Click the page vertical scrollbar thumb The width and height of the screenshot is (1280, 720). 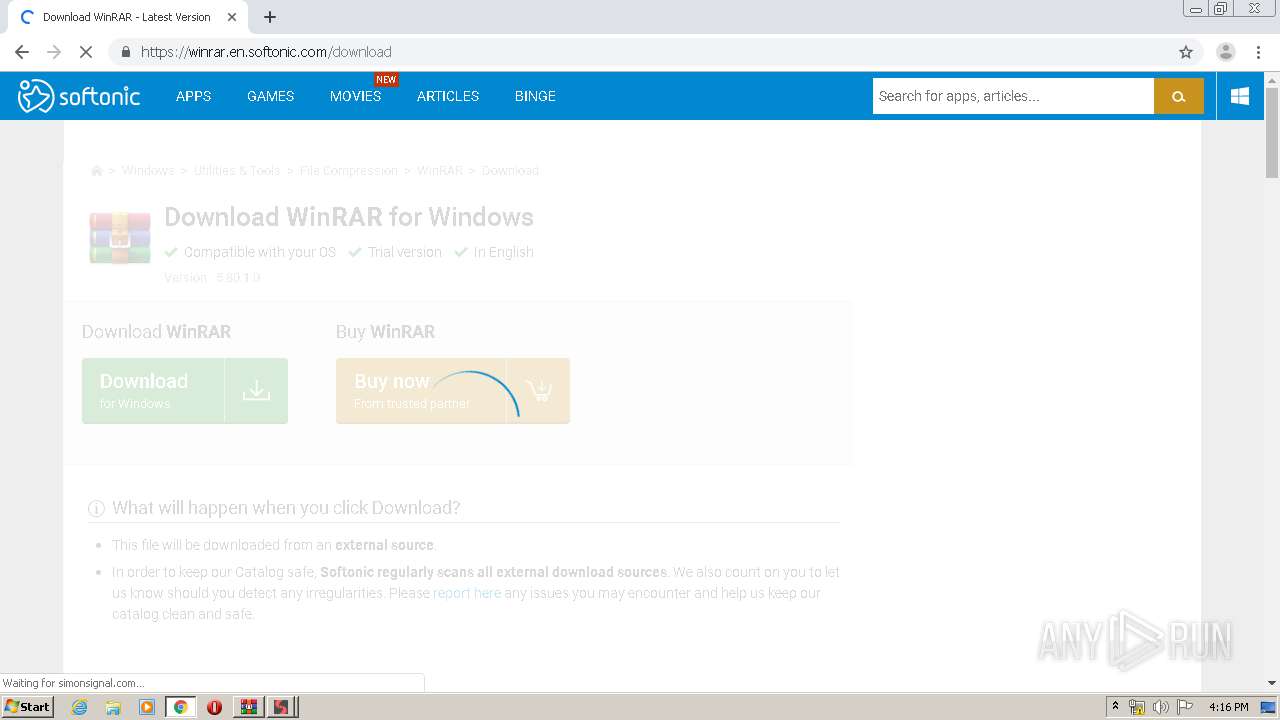coord(1272,132)
